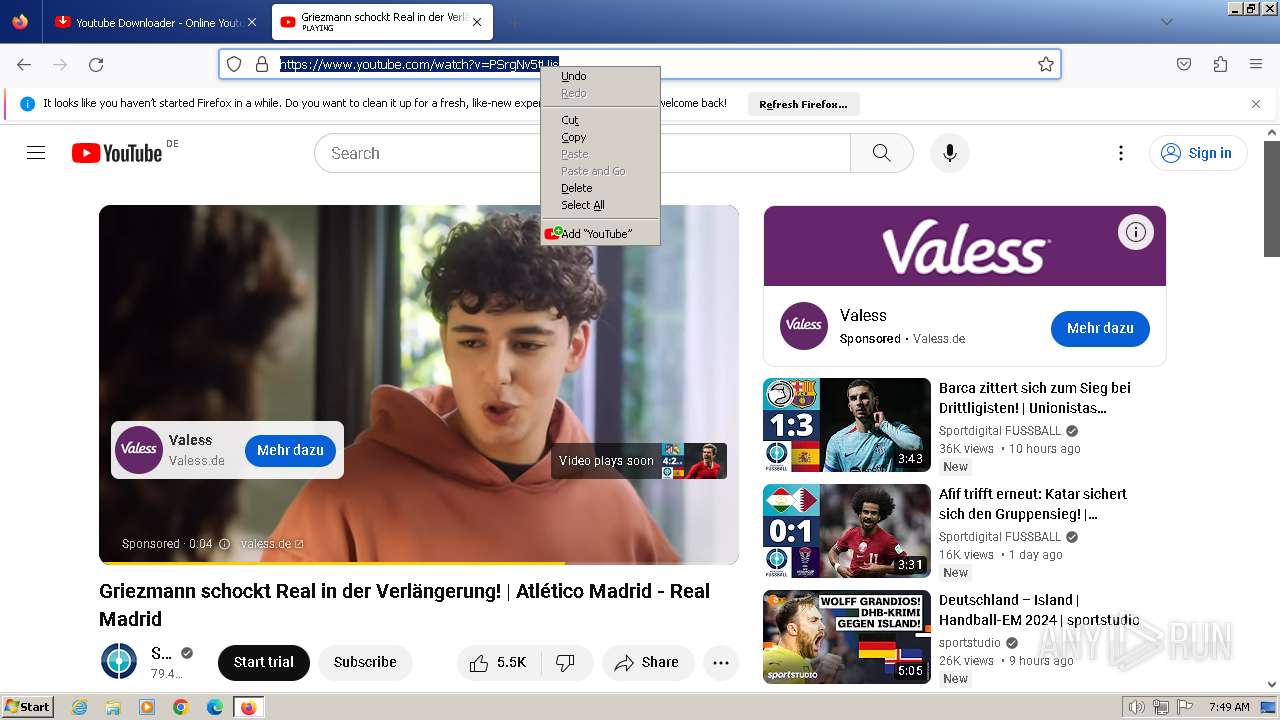Choose Delete from context menu
This screenshot has height=720, width=1280.
tap(600, 188)
